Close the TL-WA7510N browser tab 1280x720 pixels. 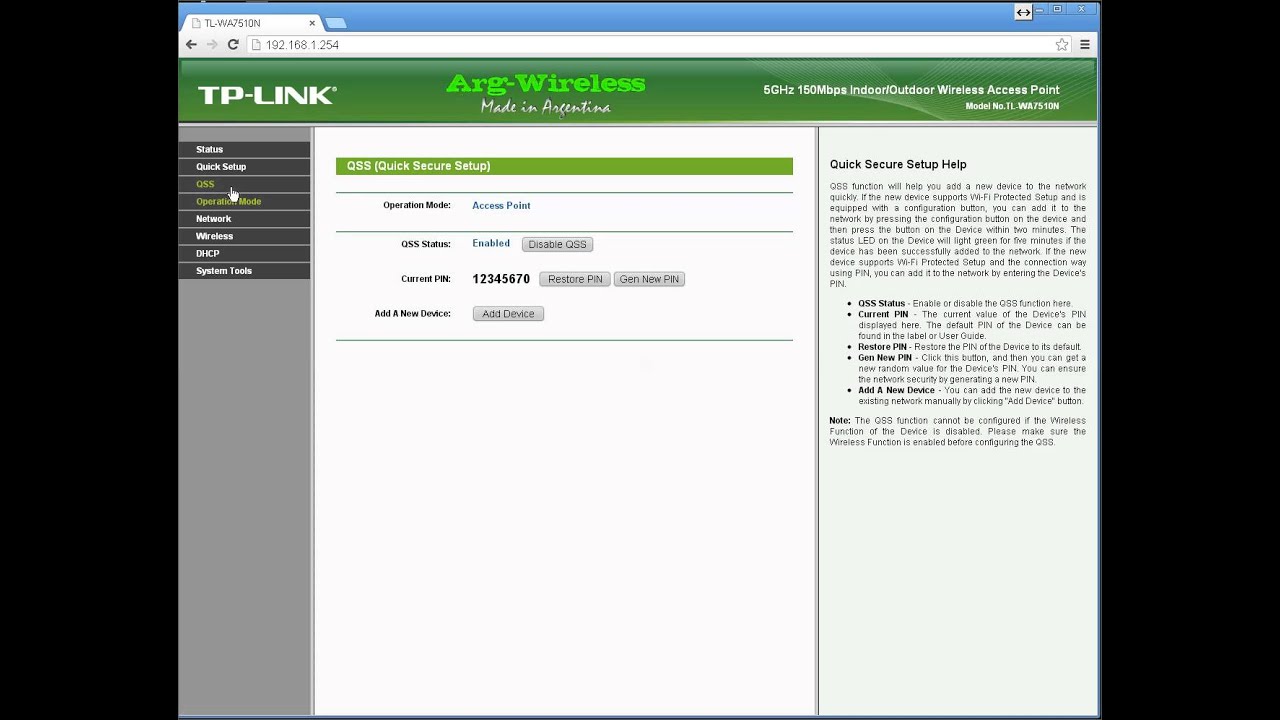coord(312,23)
